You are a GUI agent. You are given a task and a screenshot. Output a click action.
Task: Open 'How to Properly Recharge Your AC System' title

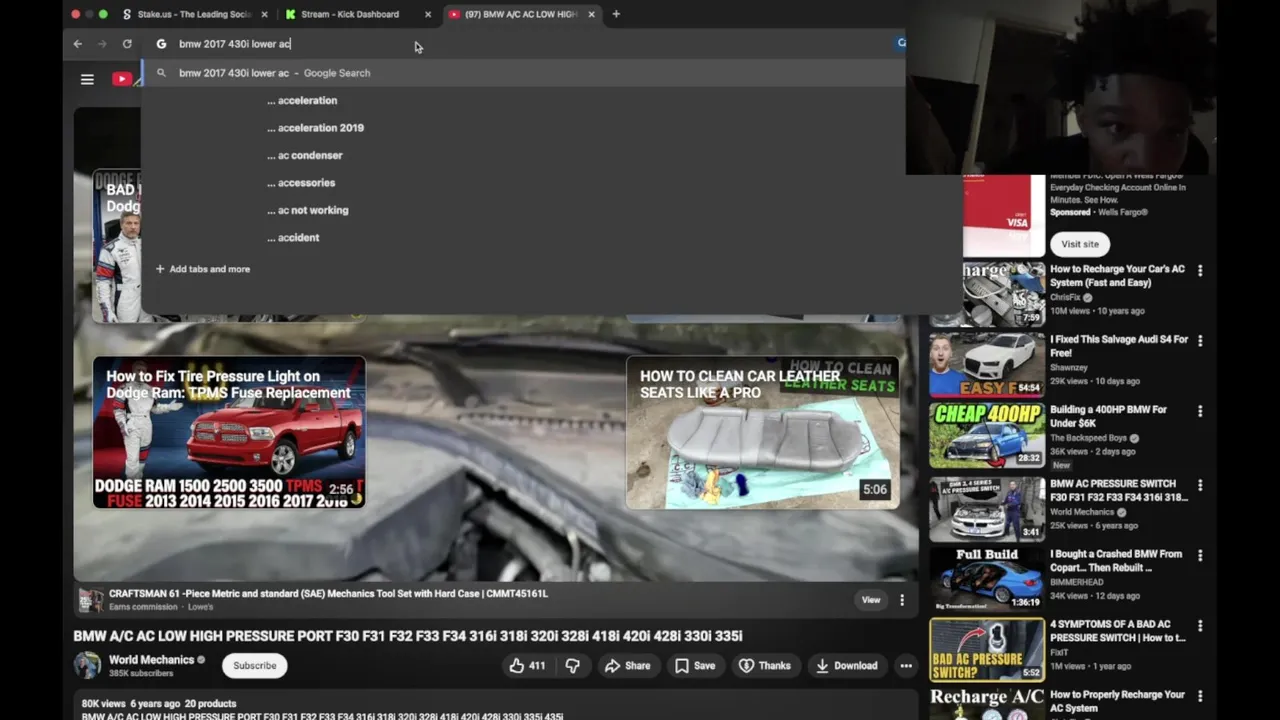pos(1118,701)
